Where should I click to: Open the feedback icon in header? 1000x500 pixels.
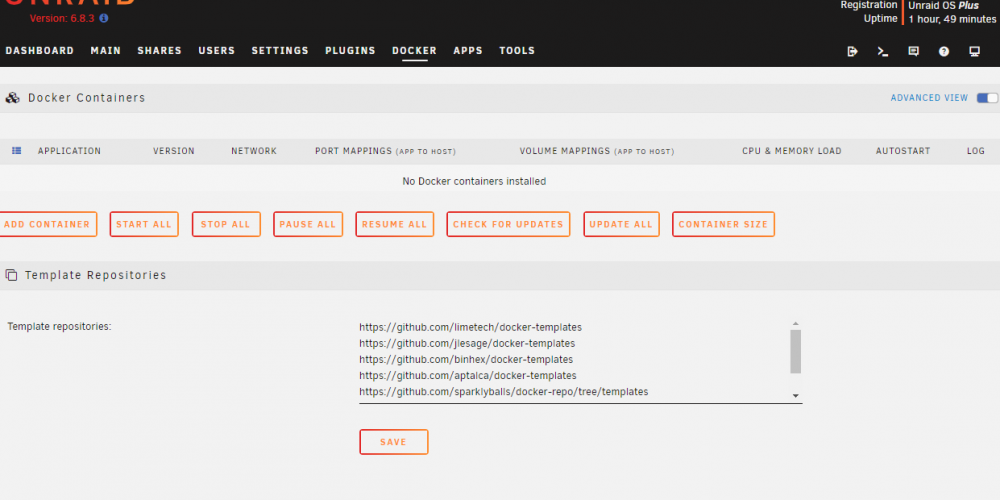click(x=913, y=52)
